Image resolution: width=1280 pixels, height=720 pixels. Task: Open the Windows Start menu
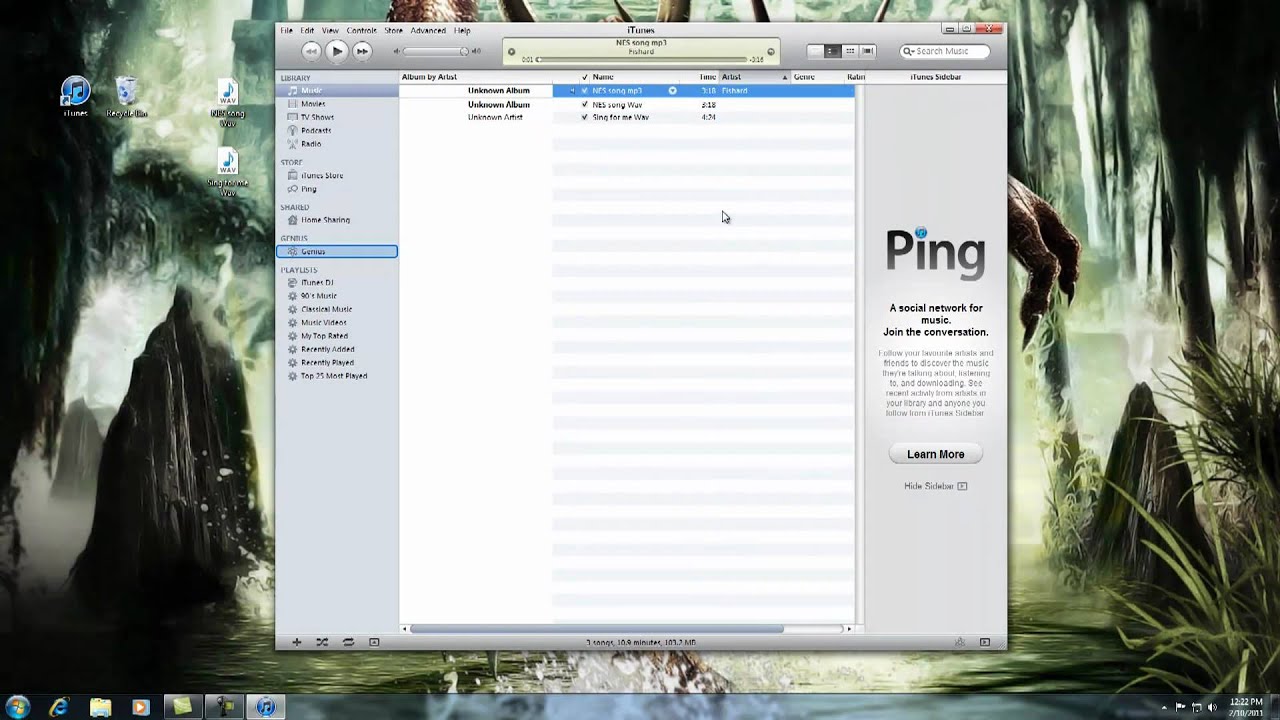[17, 707]
